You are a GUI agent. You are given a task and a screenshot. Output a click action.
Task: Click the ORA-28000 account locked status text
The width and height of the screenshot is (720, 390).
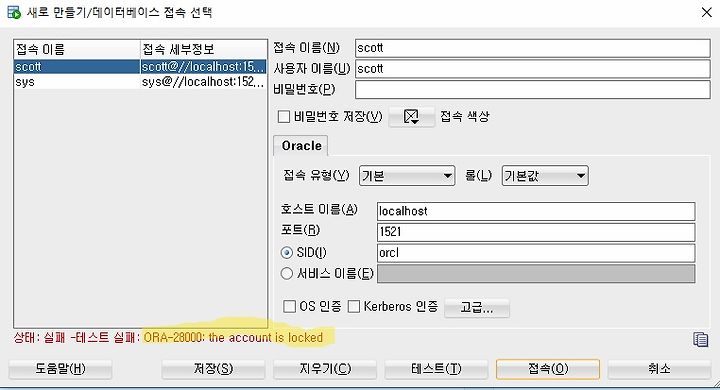pos(233,338)
